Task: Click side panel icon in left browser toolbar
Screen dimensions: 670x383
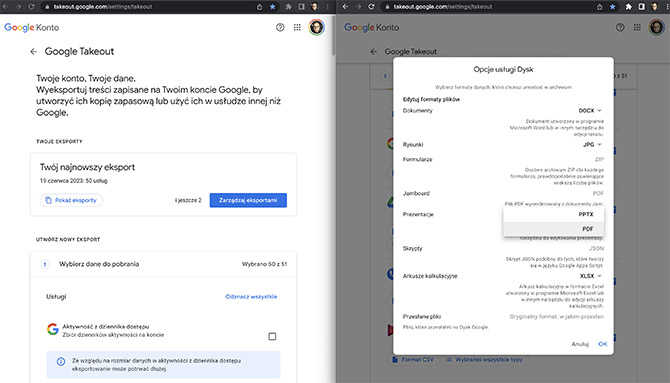Action: pyautogui.click(x=302, y=7)
